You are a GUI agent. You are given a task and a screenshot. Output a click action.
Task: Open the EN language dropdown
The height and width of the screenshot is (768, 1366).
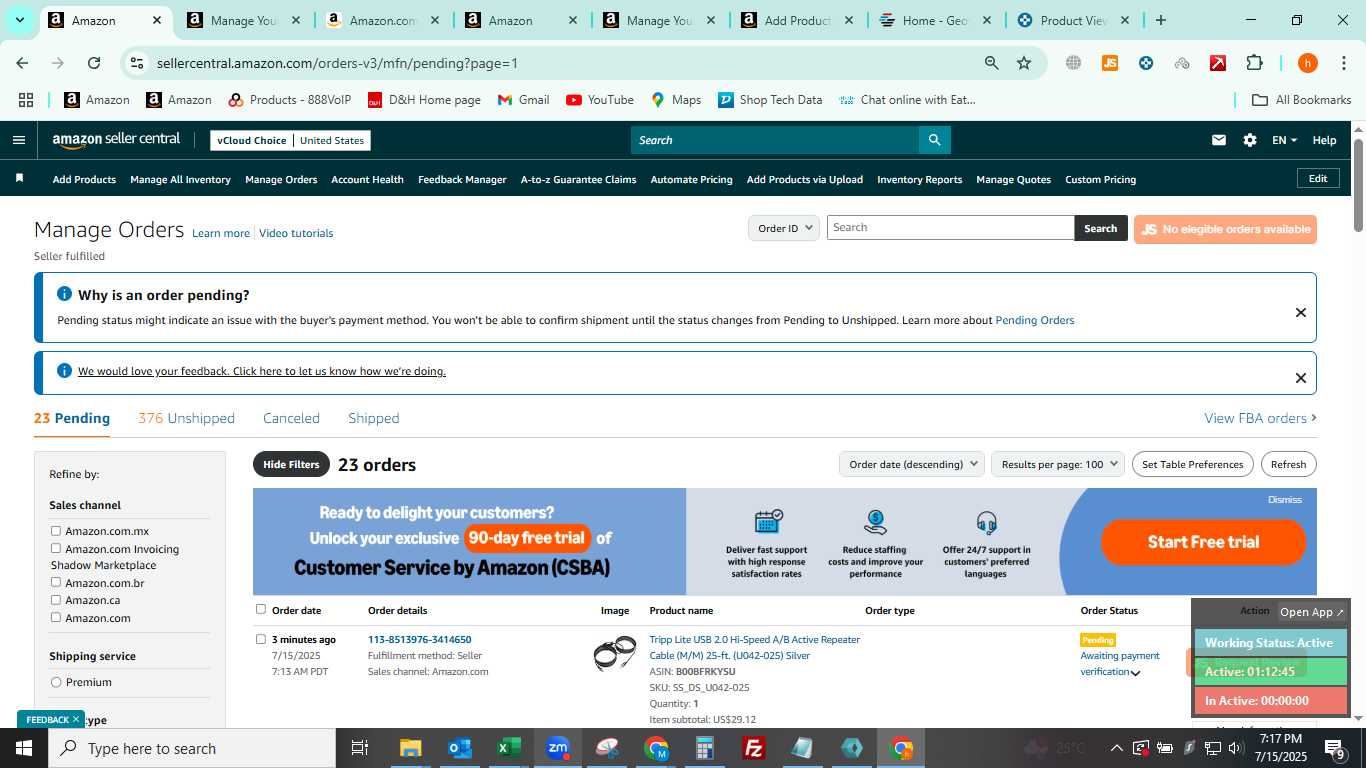(x=1284, y=140)
